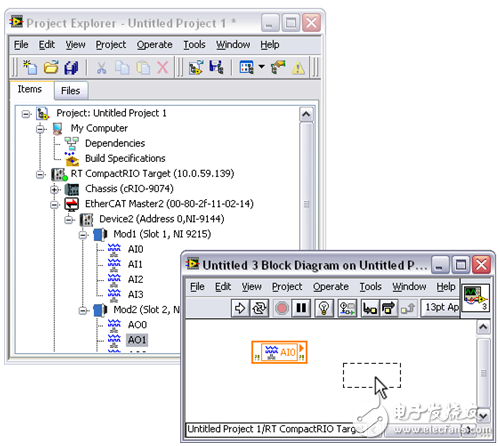
Task: Collapse RT CompactRIO Target tree node
Action: tap(40, 174)
